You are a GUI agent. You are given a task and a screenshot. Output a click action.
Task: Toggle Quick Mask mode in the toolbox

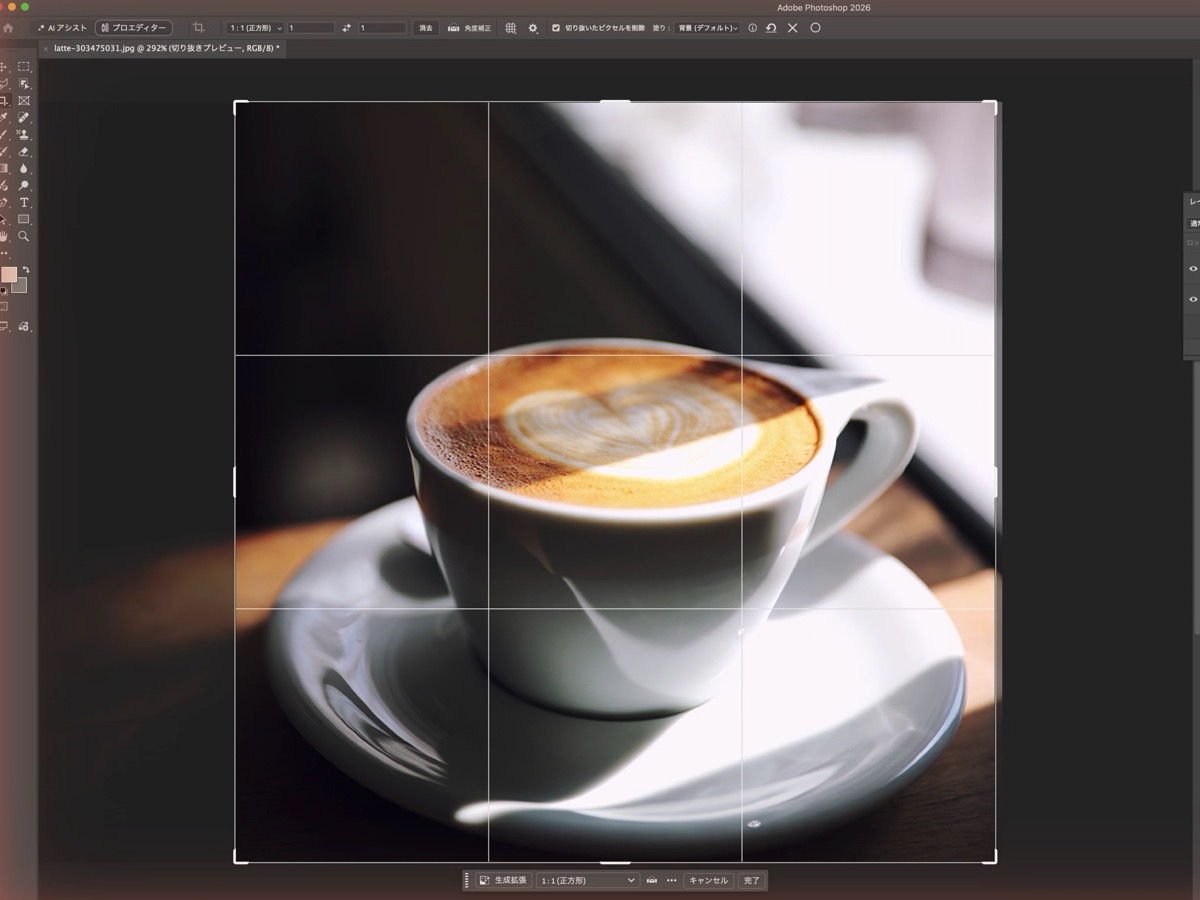[4, 306]
